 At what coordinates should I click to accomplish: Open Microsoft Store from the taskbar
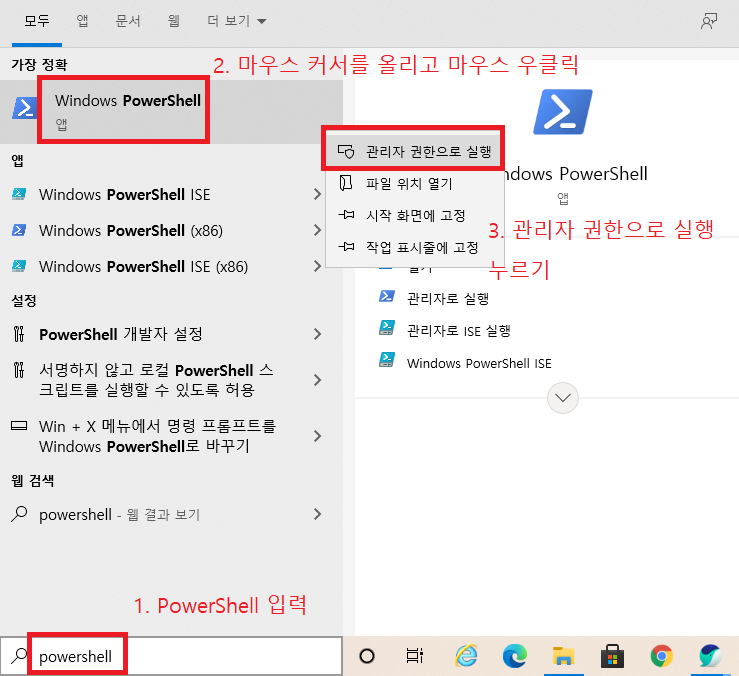[612, 656]
